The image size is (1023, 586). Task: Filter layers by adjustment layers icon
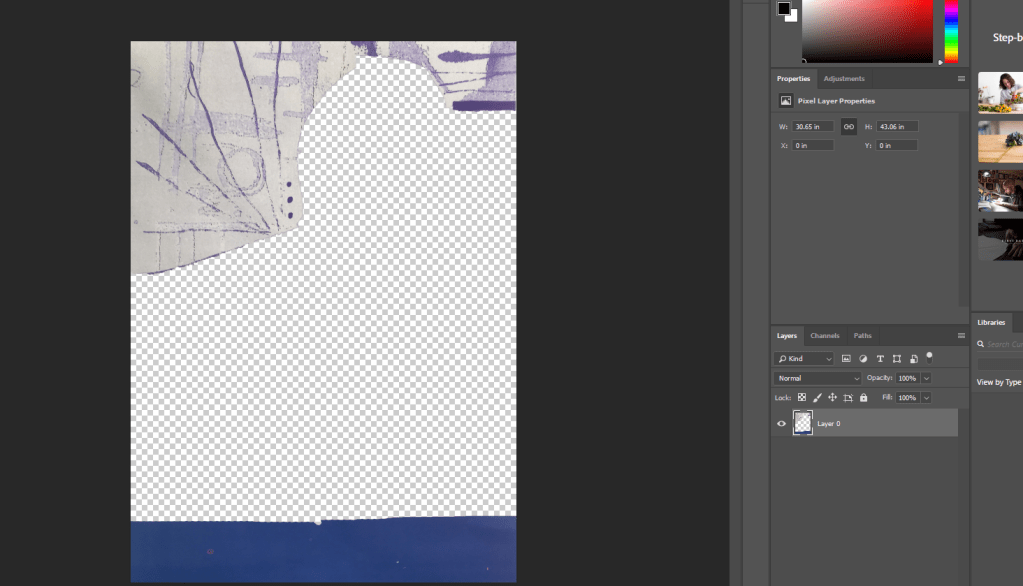[863, 358]
